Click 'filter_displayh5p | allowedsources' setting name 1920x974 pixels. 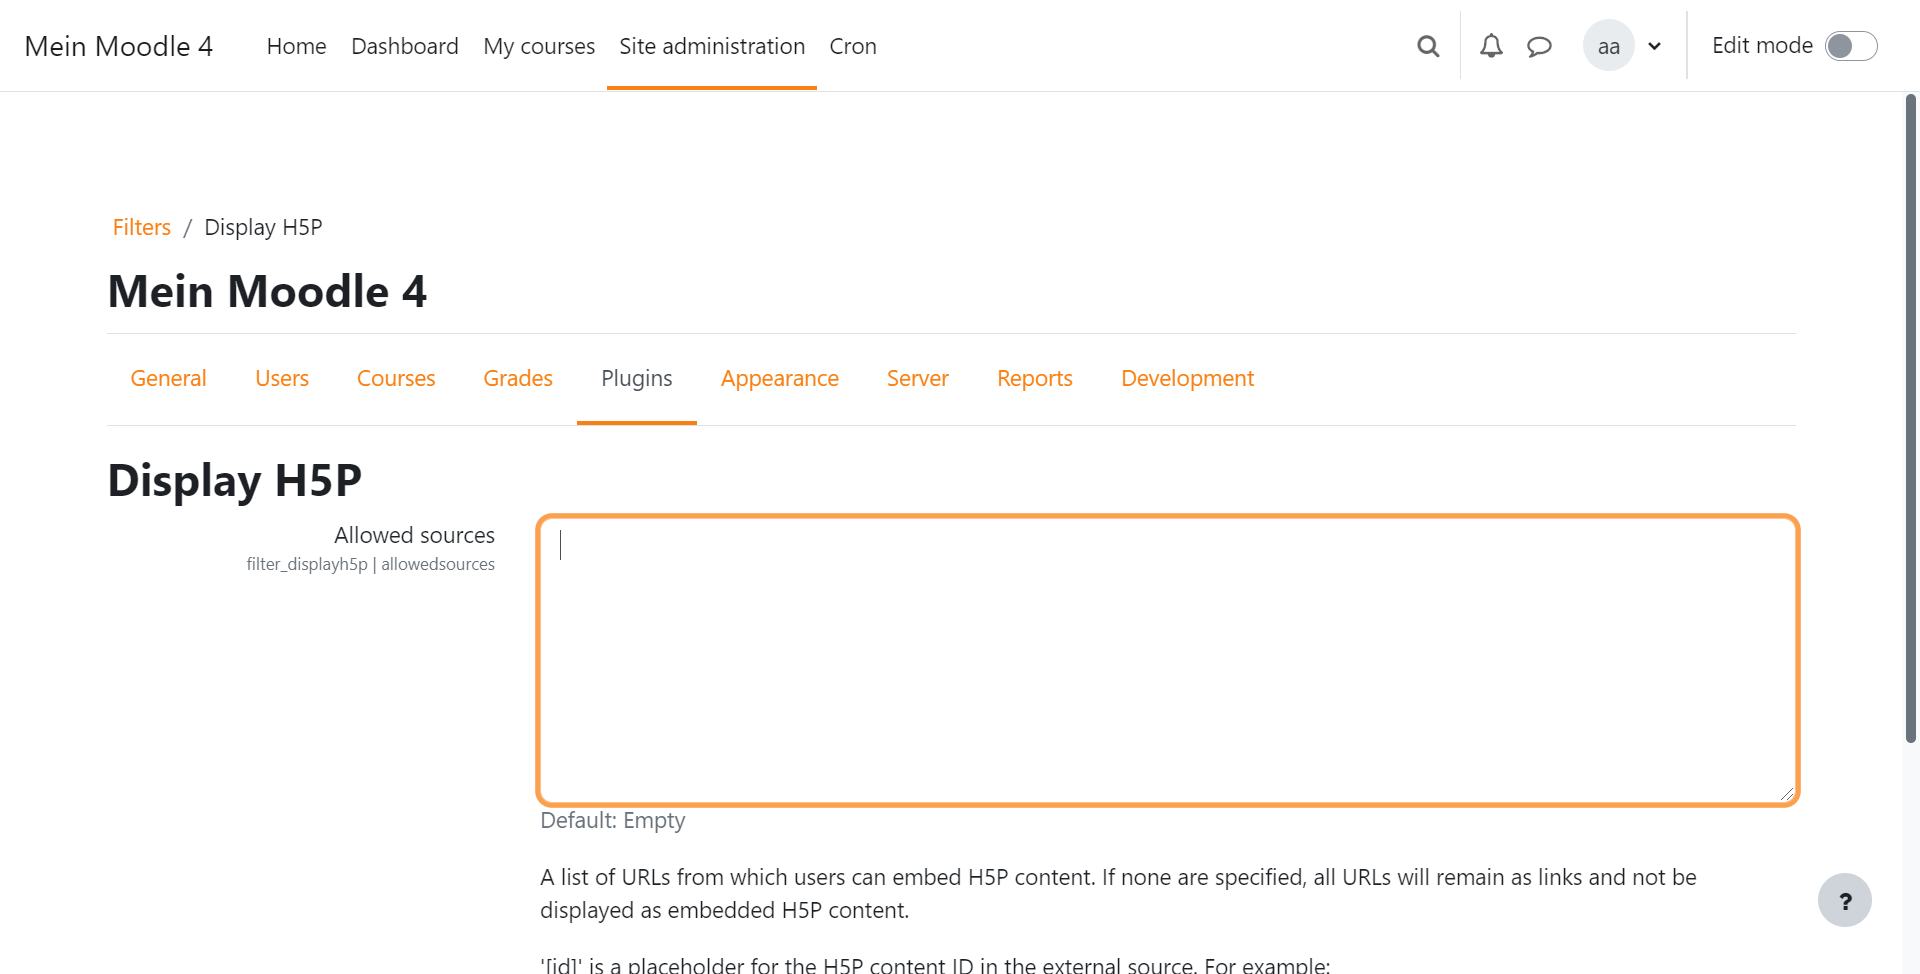coord(371,564)
